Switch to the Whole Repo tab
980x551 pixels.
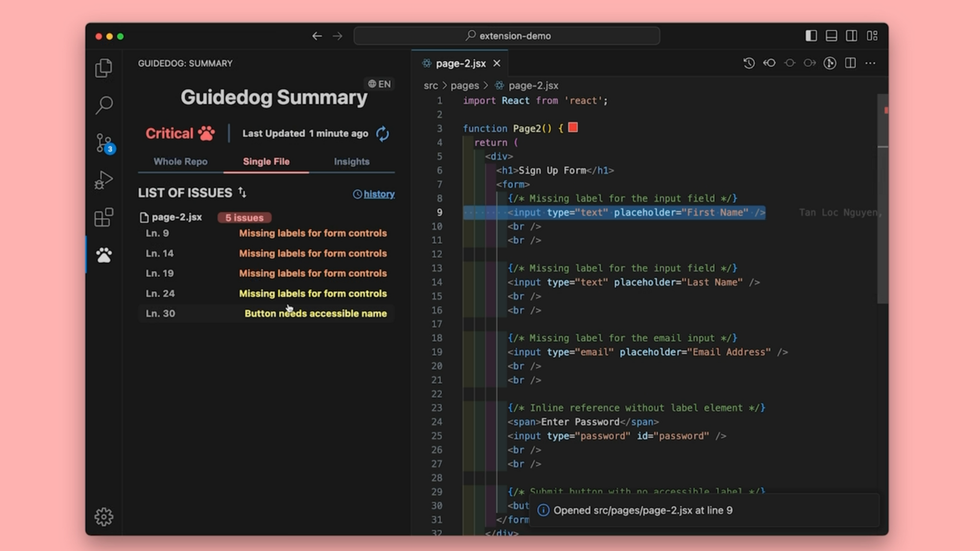coord(181,161)
